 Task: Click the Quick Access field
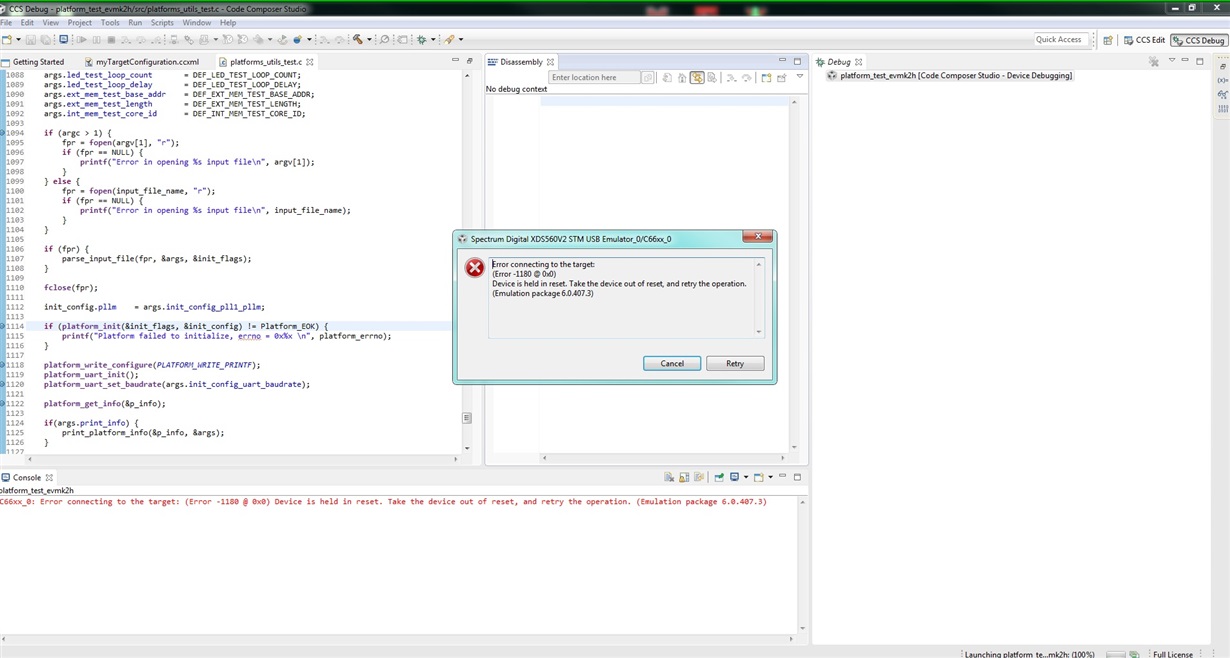point(1060,39)
